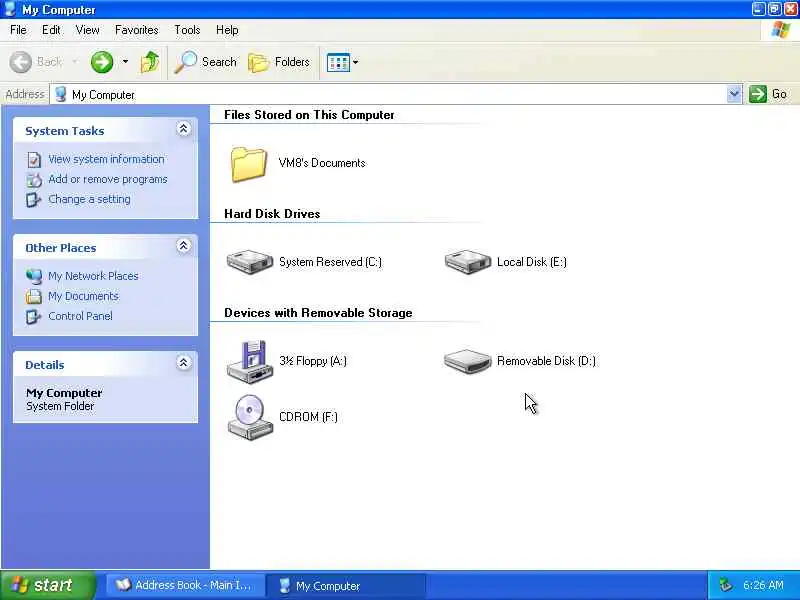The width and height of the screenshot is (800, 600).
Task: Click My Computer taskbar button
Action: pos(346,585)
